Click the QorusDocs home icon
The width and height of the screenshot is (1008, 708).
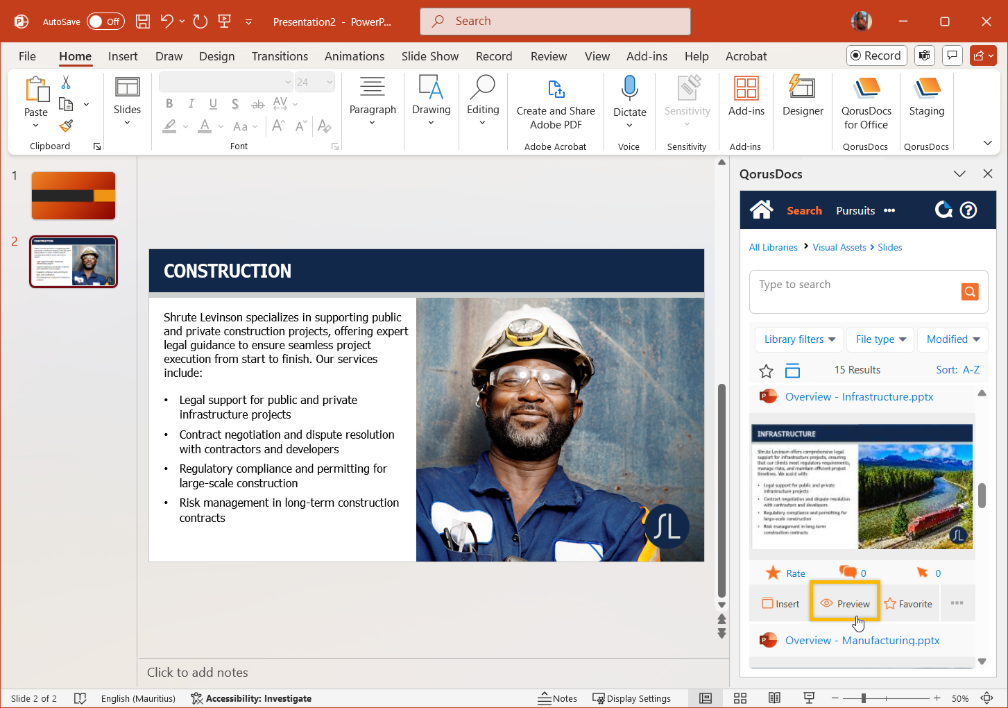[762, 210]
